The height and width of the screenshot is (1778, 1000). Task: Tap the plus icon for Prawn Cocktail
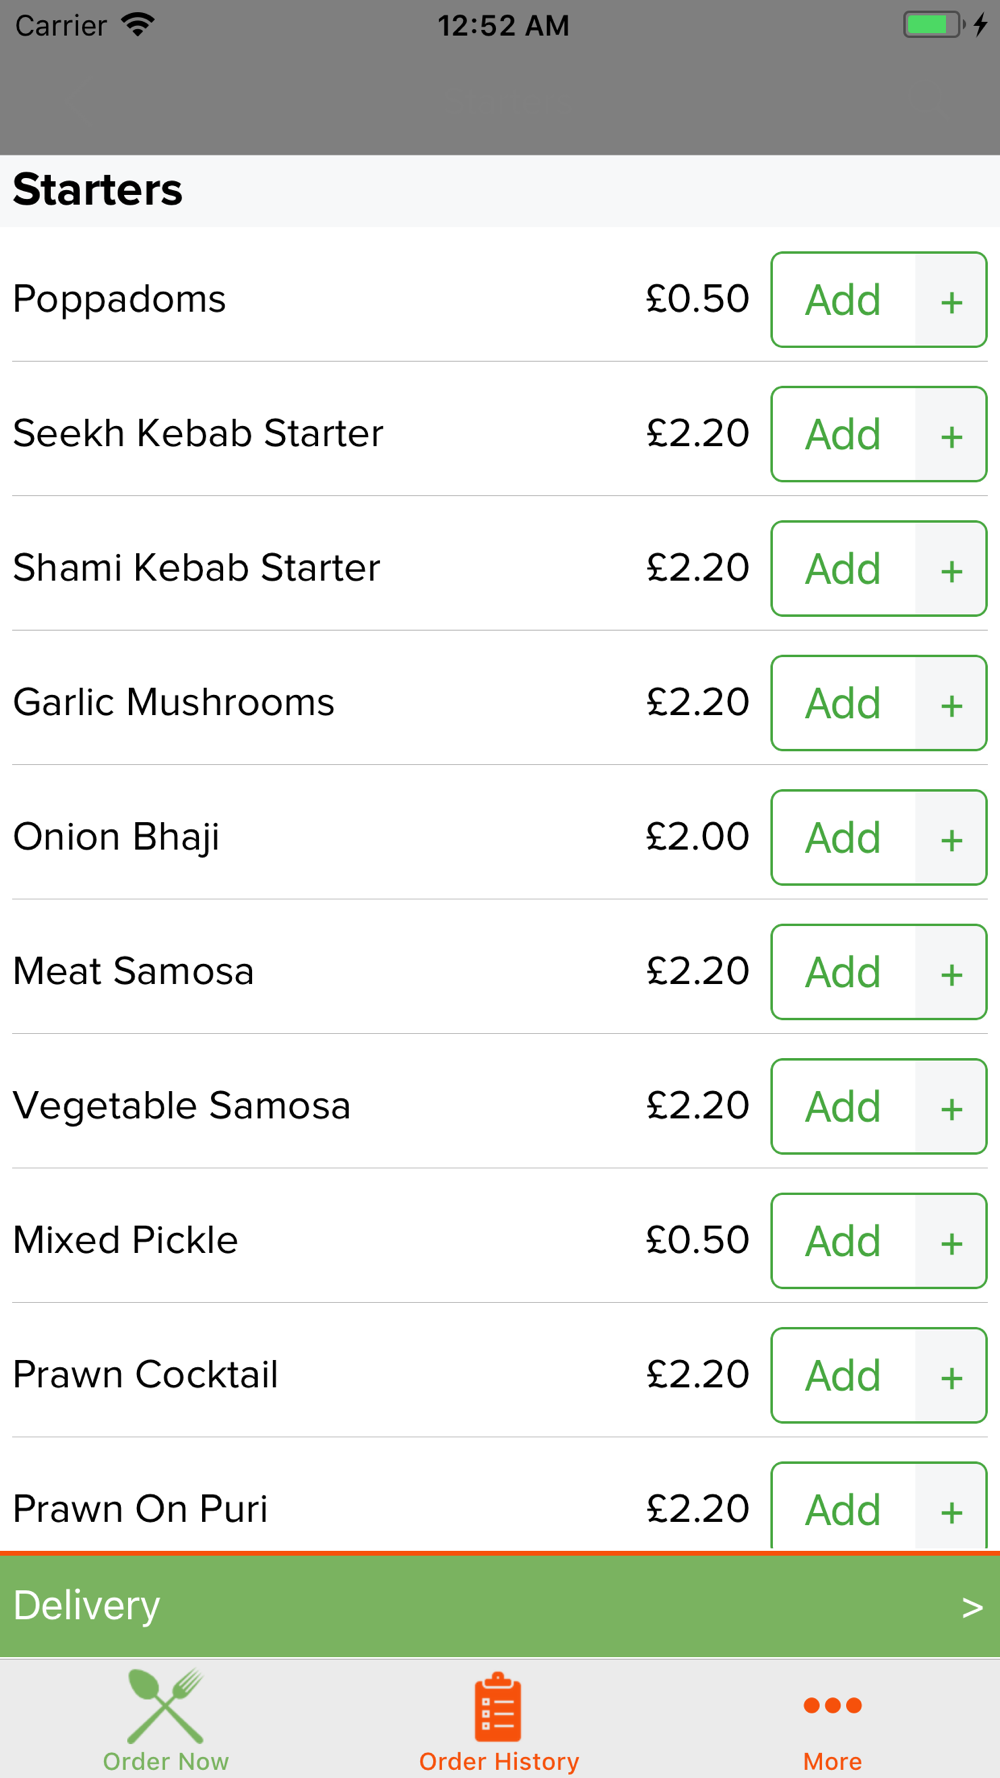[951, 1375]
